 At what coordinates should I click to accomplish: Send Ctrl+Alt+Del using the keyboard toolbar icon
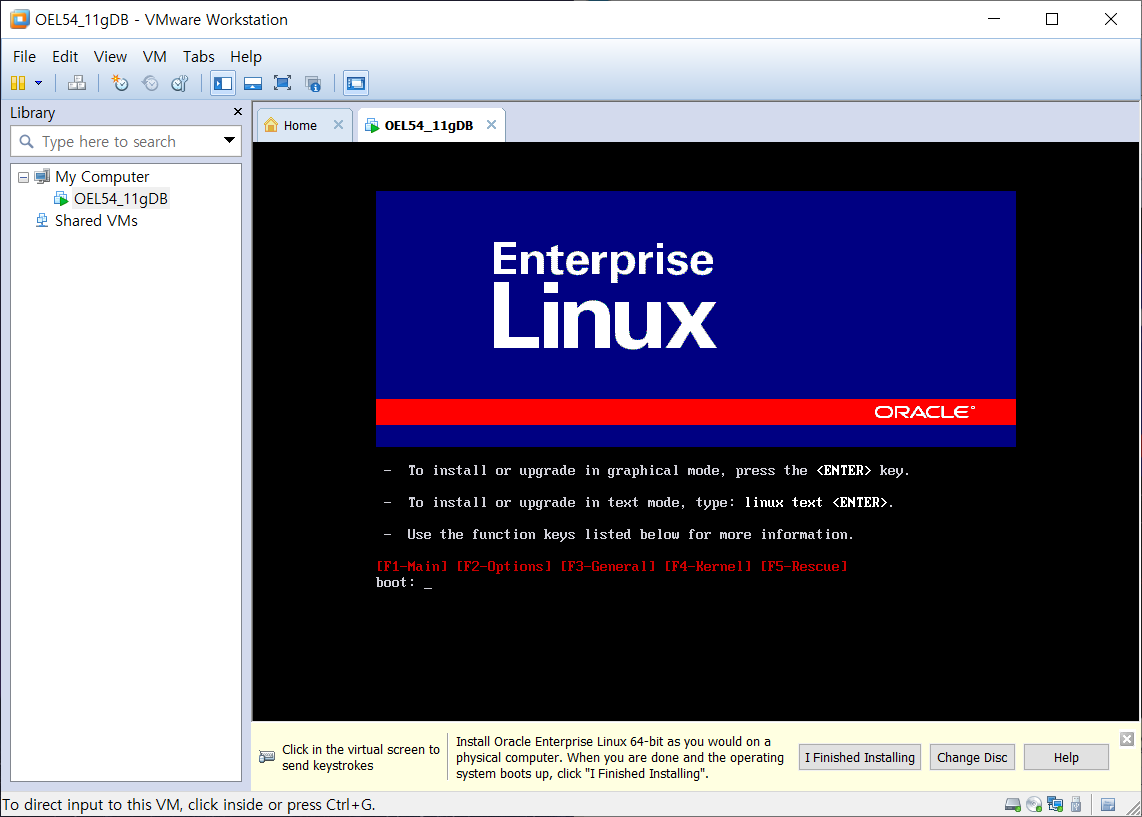(x=76, y=84)
